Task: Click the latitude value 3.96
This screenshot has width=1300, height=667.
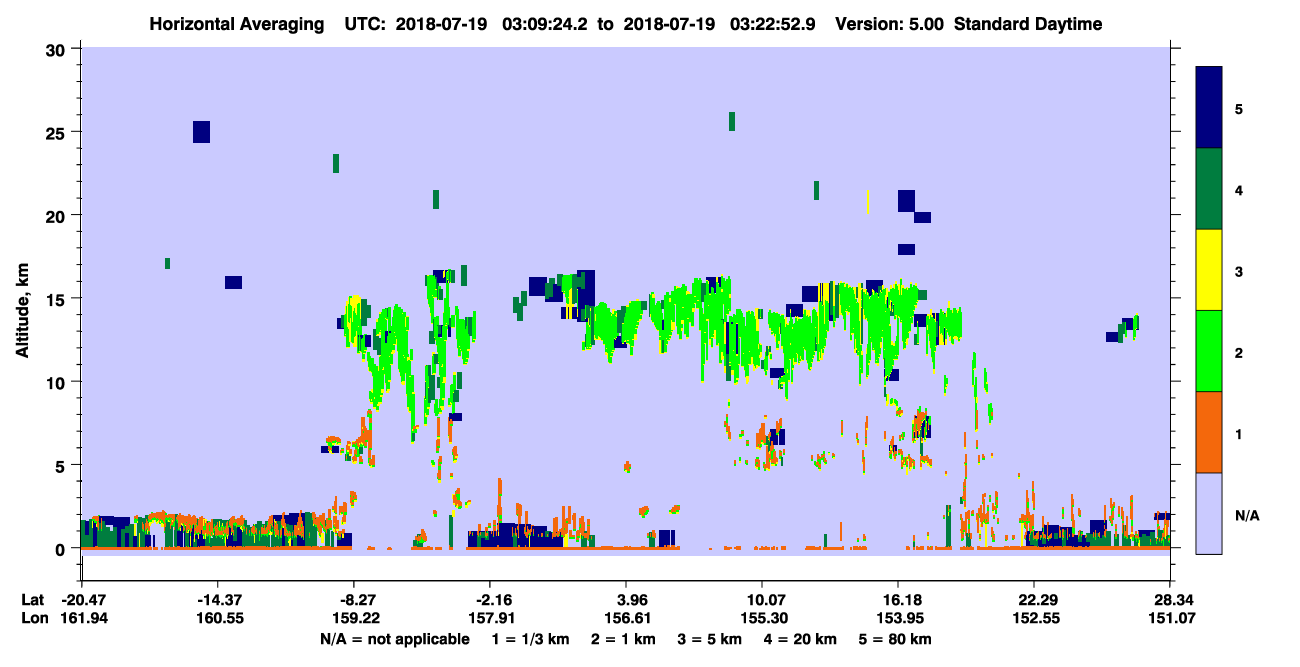Action: 626,600
